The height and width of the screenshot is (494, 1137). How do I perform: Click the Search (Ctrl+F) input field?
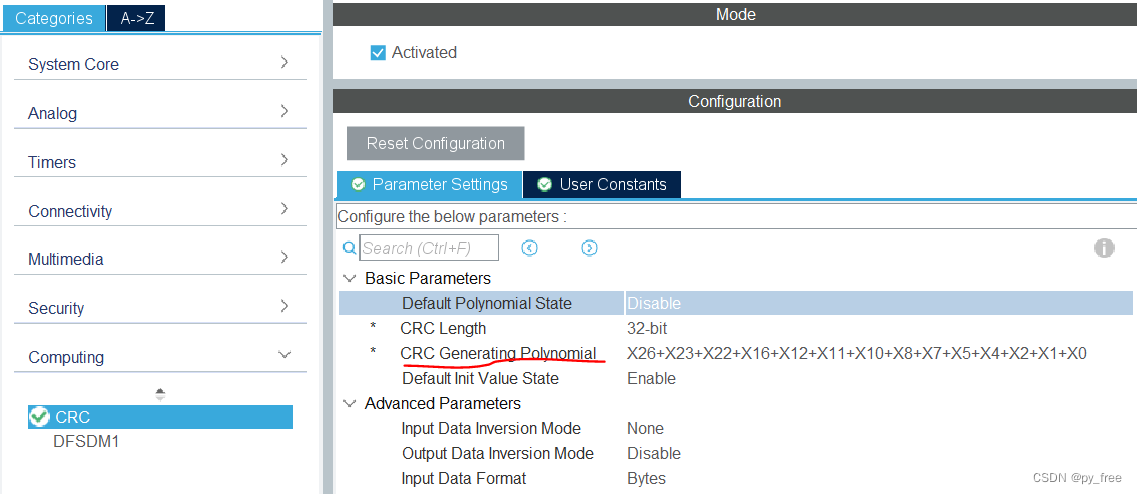pyautogui.click(x=429, y=248)
